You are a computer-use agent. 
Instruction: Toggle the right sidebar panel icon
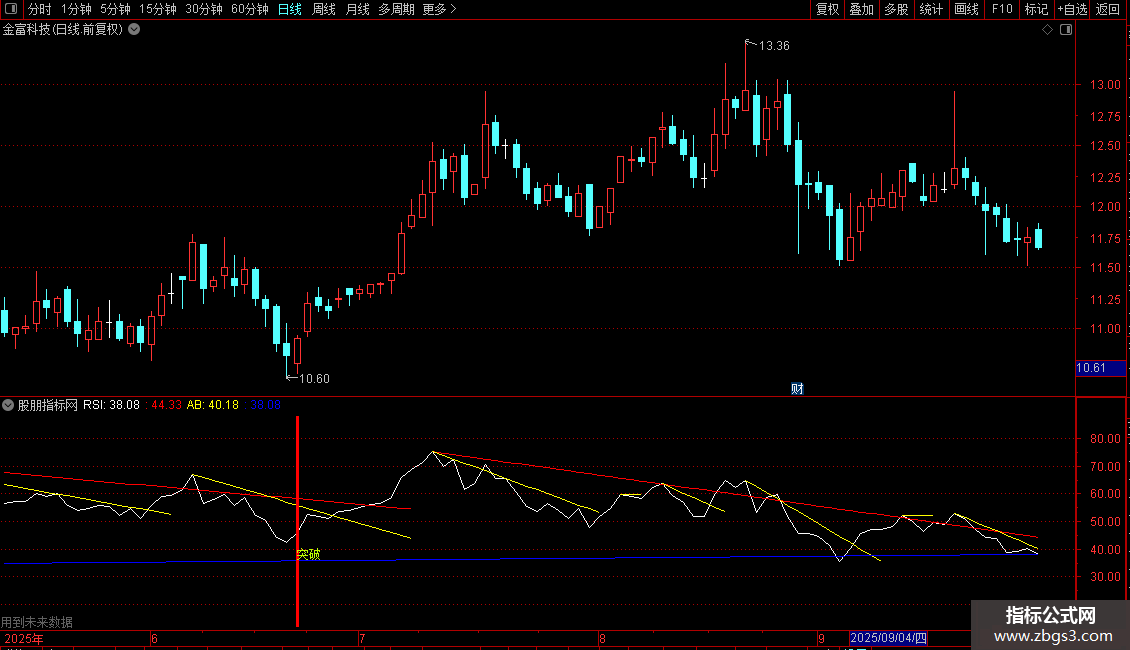(x=1066, y=29)
